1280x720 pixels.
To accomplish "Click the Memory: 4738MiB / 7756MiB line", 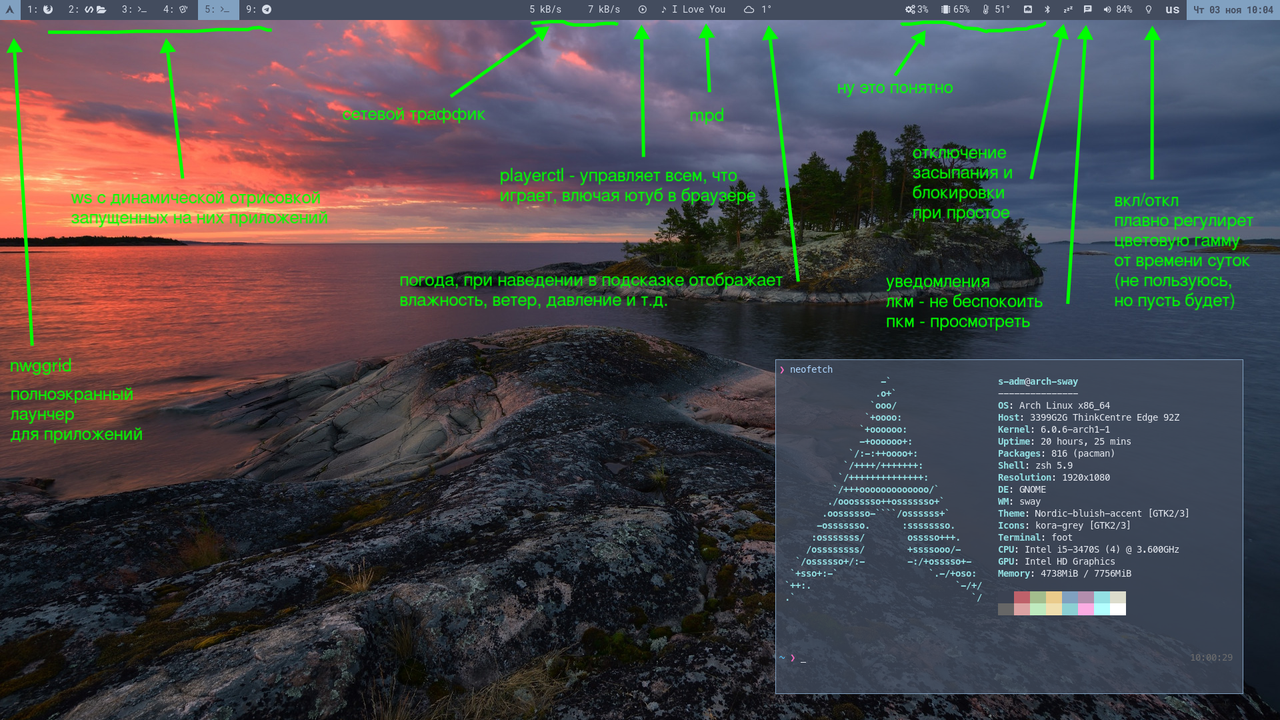I will (1065, 574).
